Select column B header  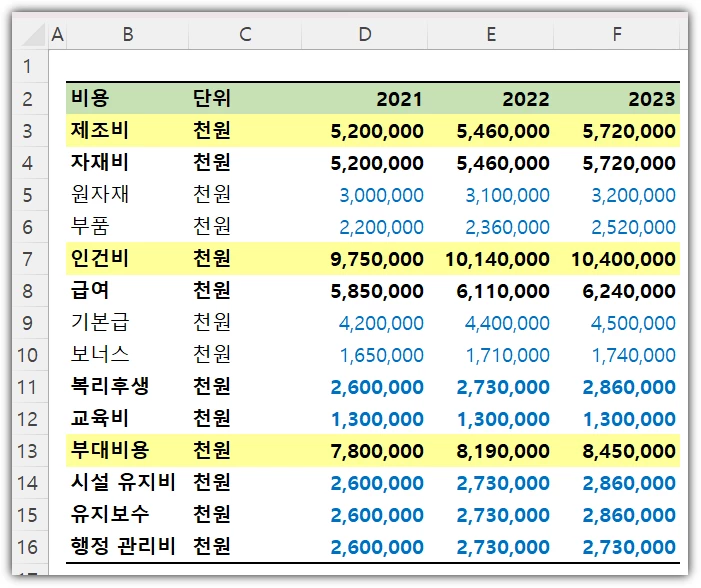(128, 34)
